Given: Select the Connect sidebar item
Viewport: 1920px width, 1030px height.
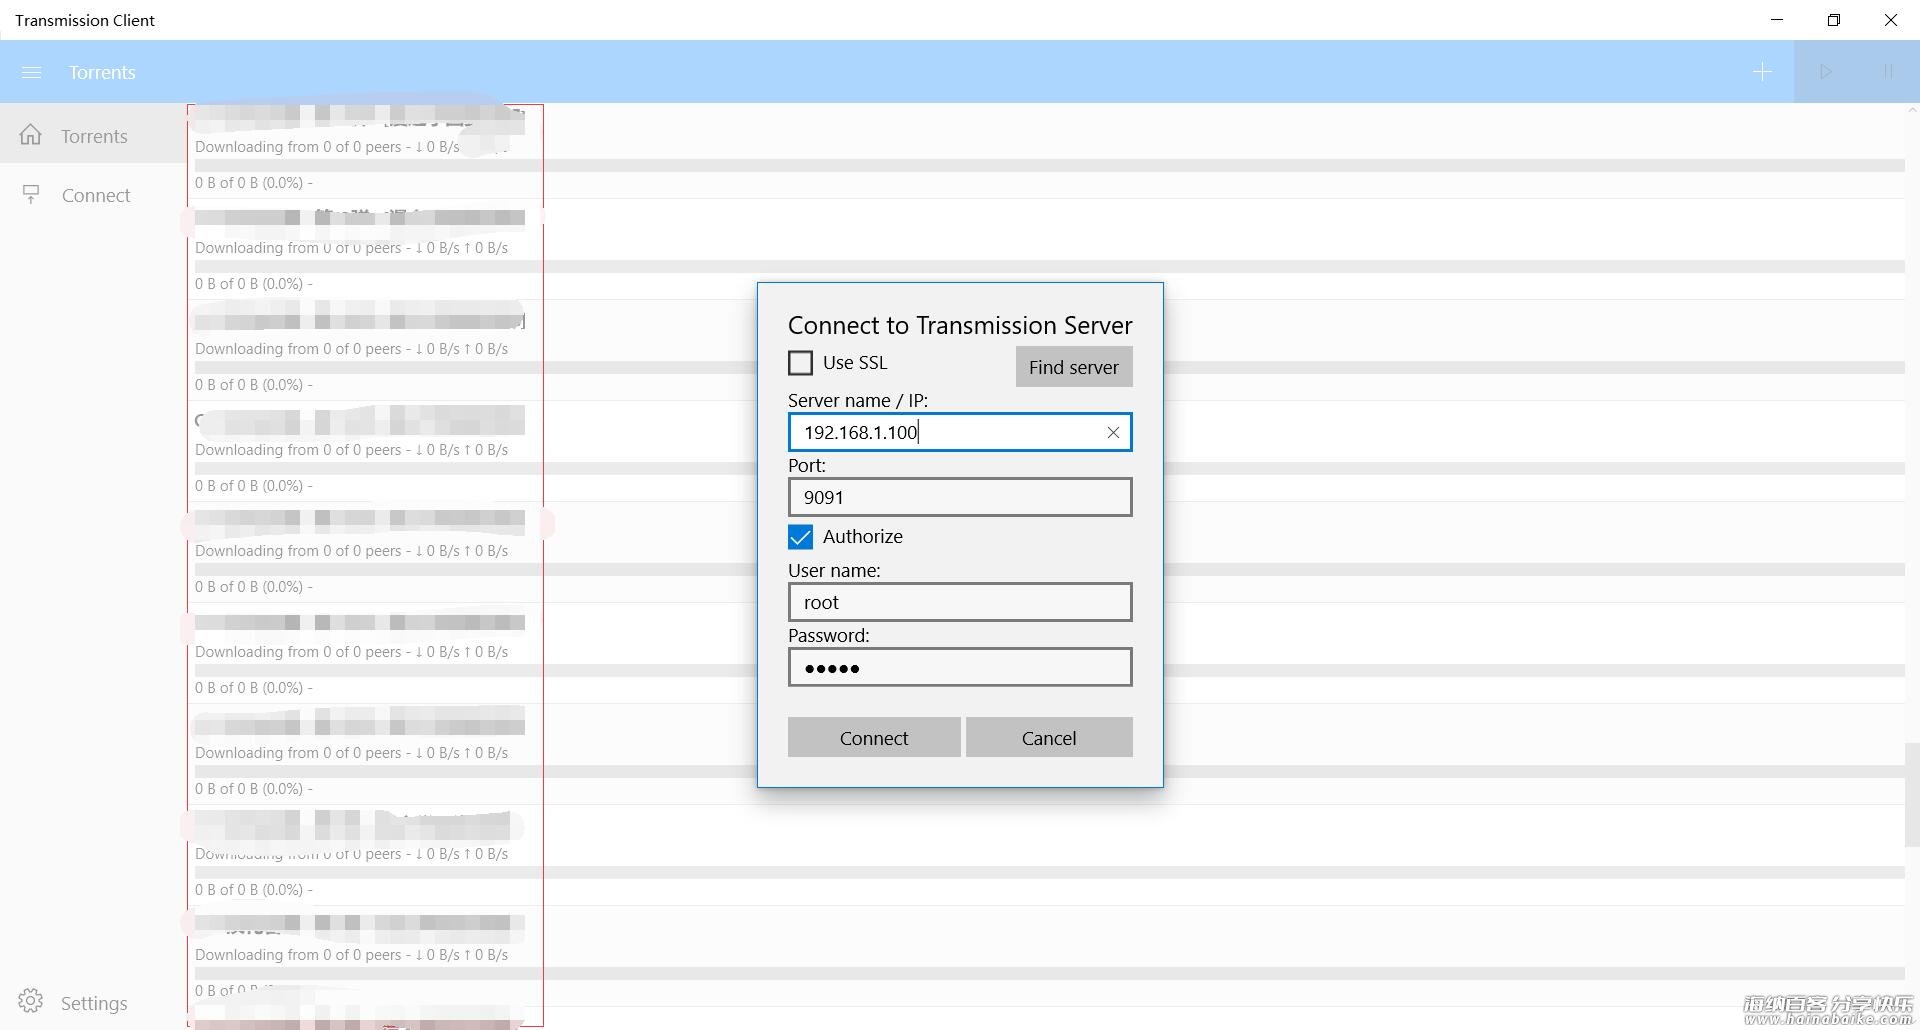Looking at the screenshot, I should 93,195.
